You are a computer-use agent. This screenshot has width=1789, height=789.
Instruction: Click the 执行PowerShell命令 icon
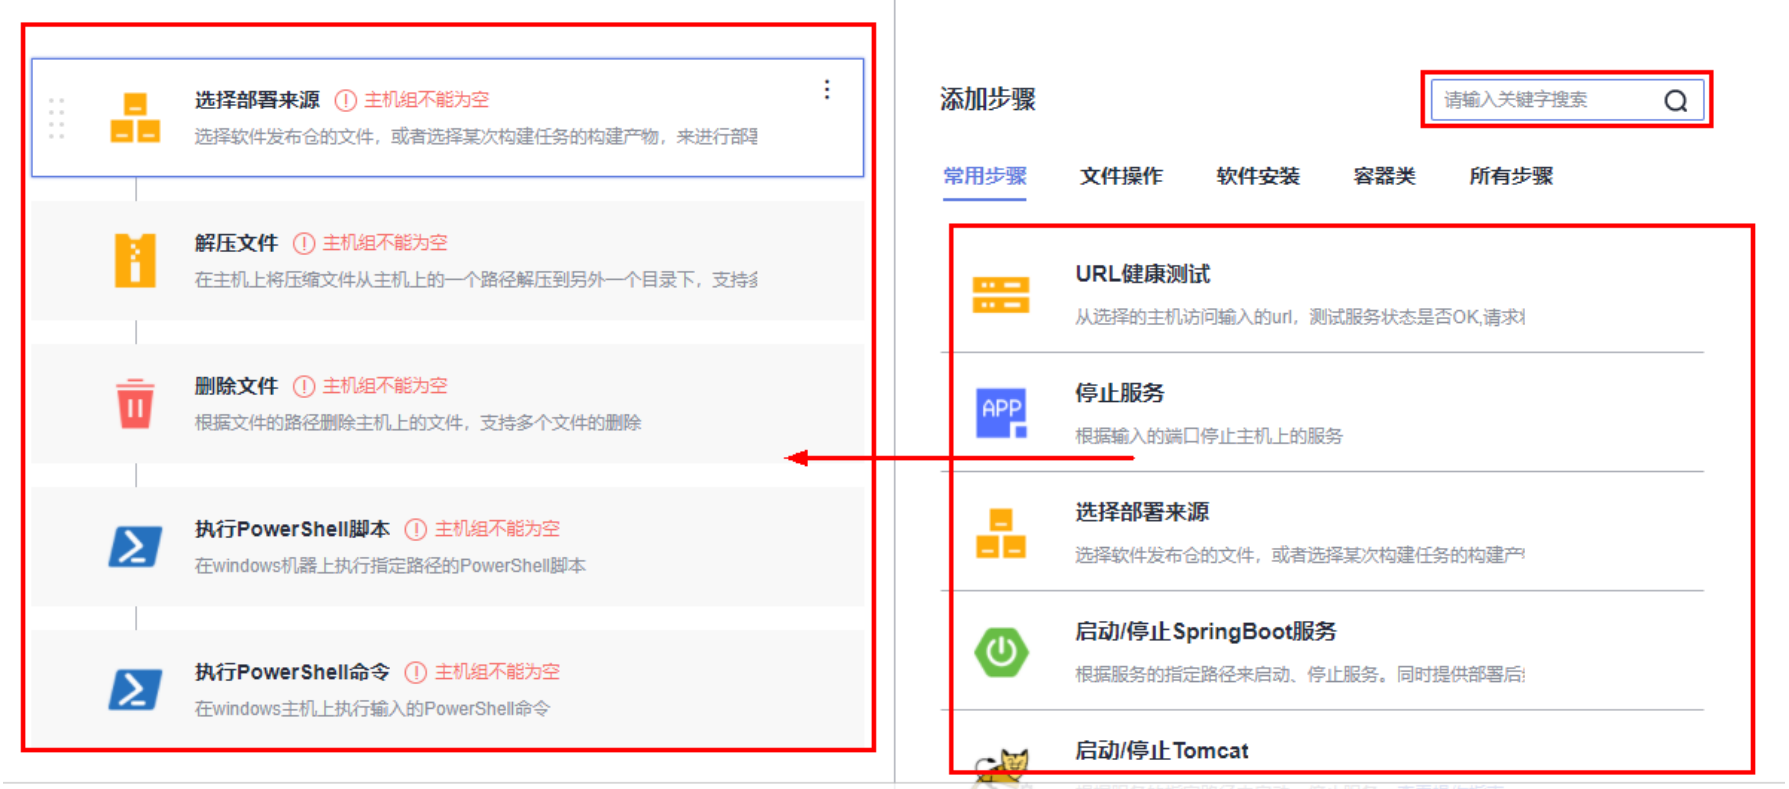pyautogui.click(x=135, y=689)
